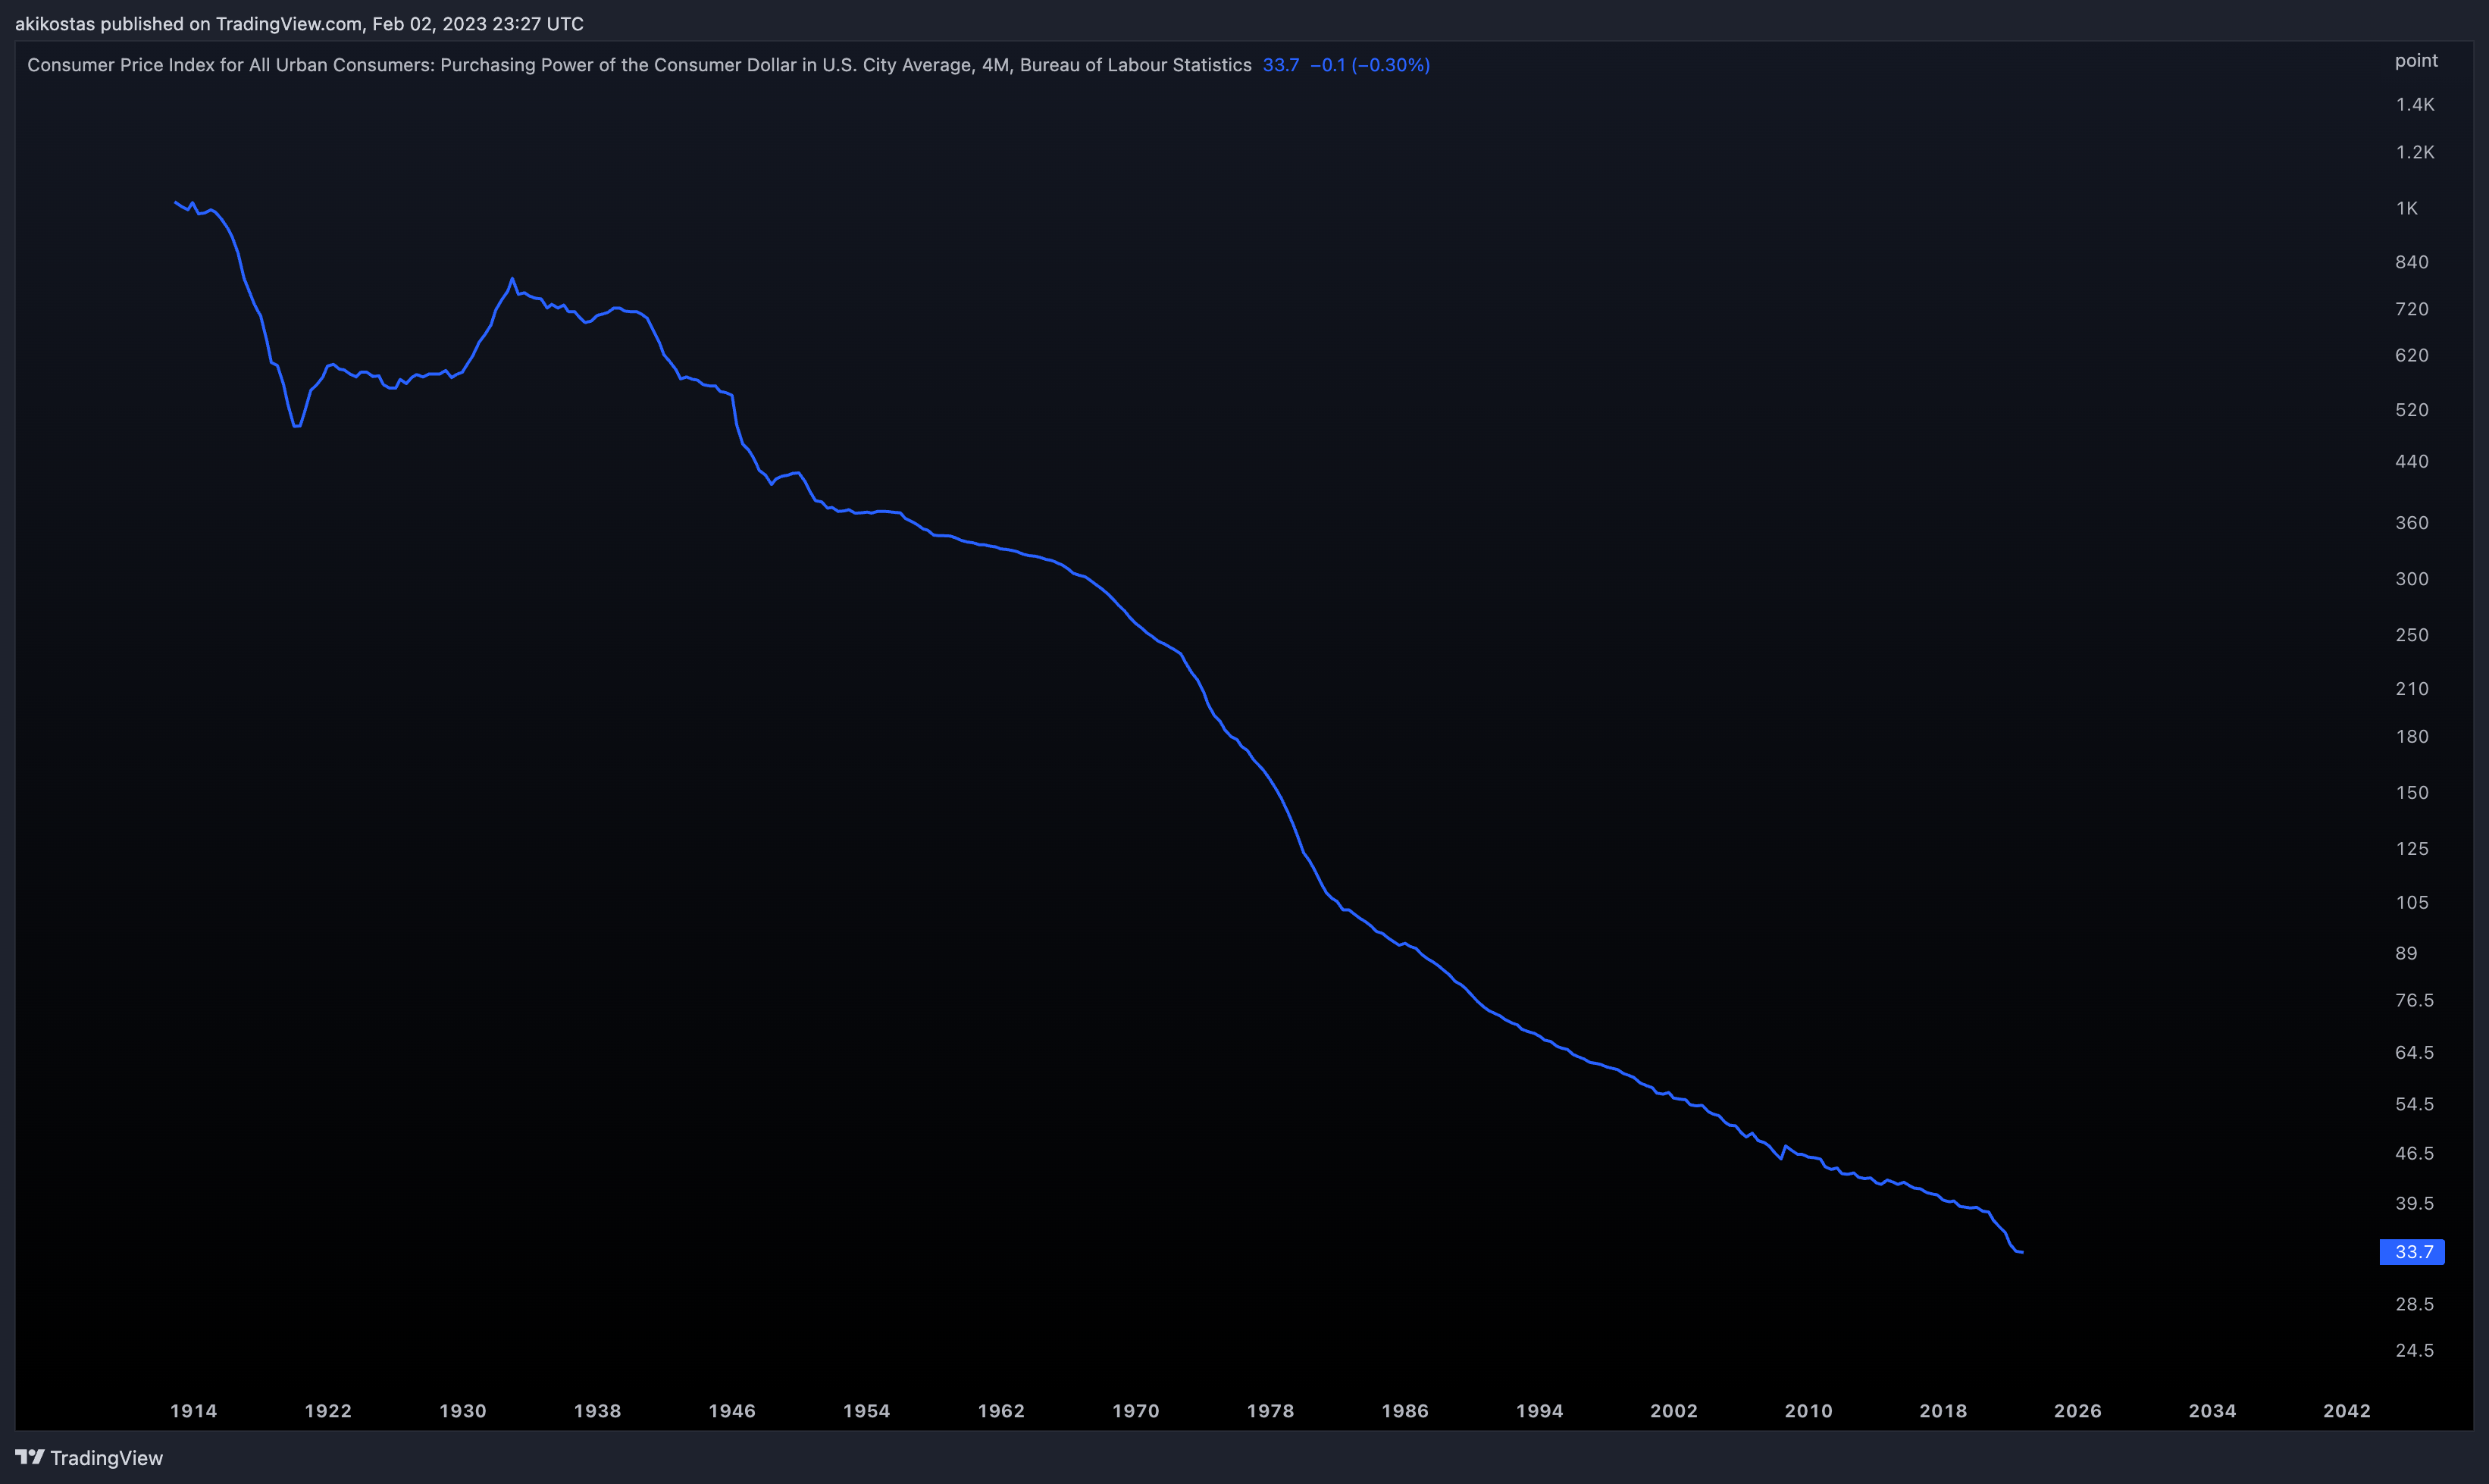Click the 1.4K price axis label

point(2415,105)
